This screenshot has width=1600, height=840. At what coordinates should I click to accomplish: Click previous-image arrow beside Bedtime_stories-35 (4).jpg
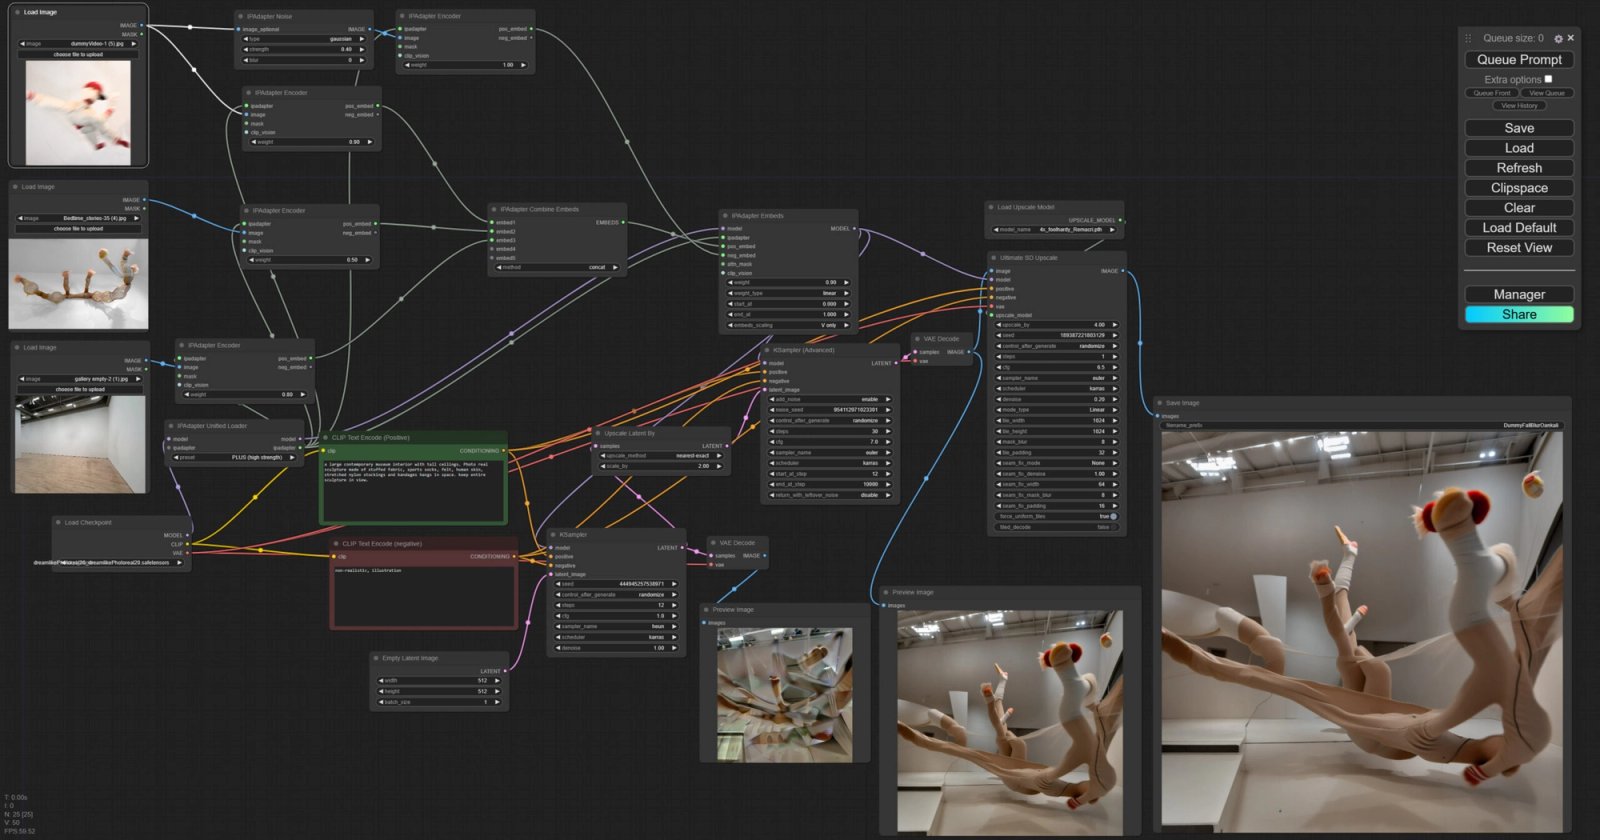tap(20, 218)
